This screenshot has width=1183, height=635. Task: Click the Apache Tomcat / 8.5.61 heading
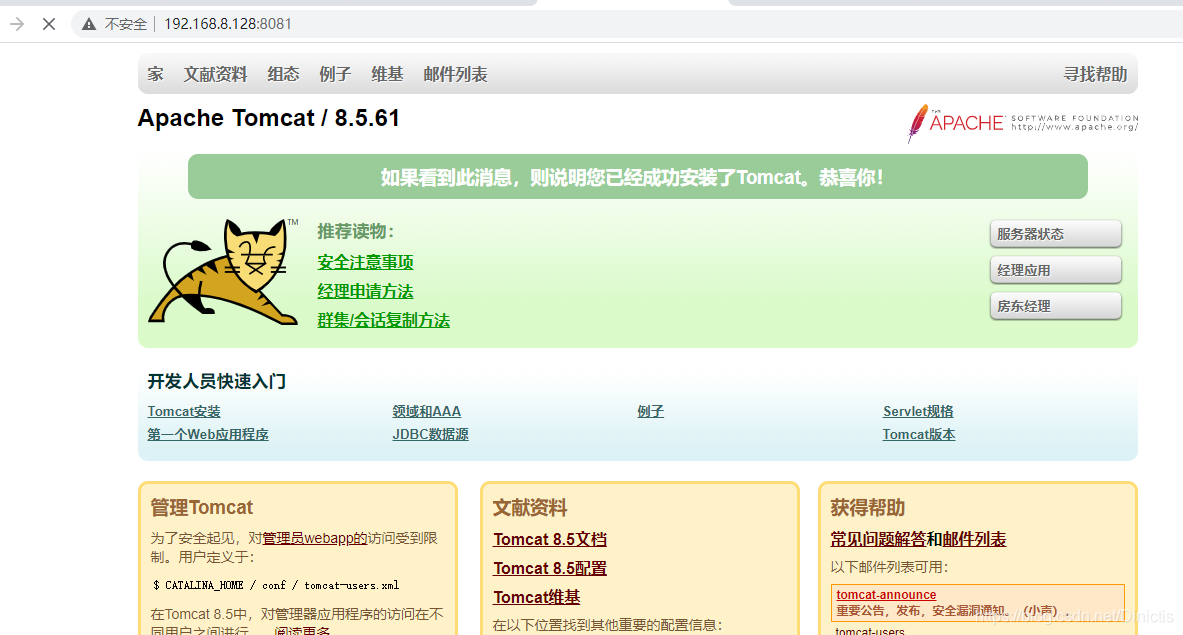[269, 118]
